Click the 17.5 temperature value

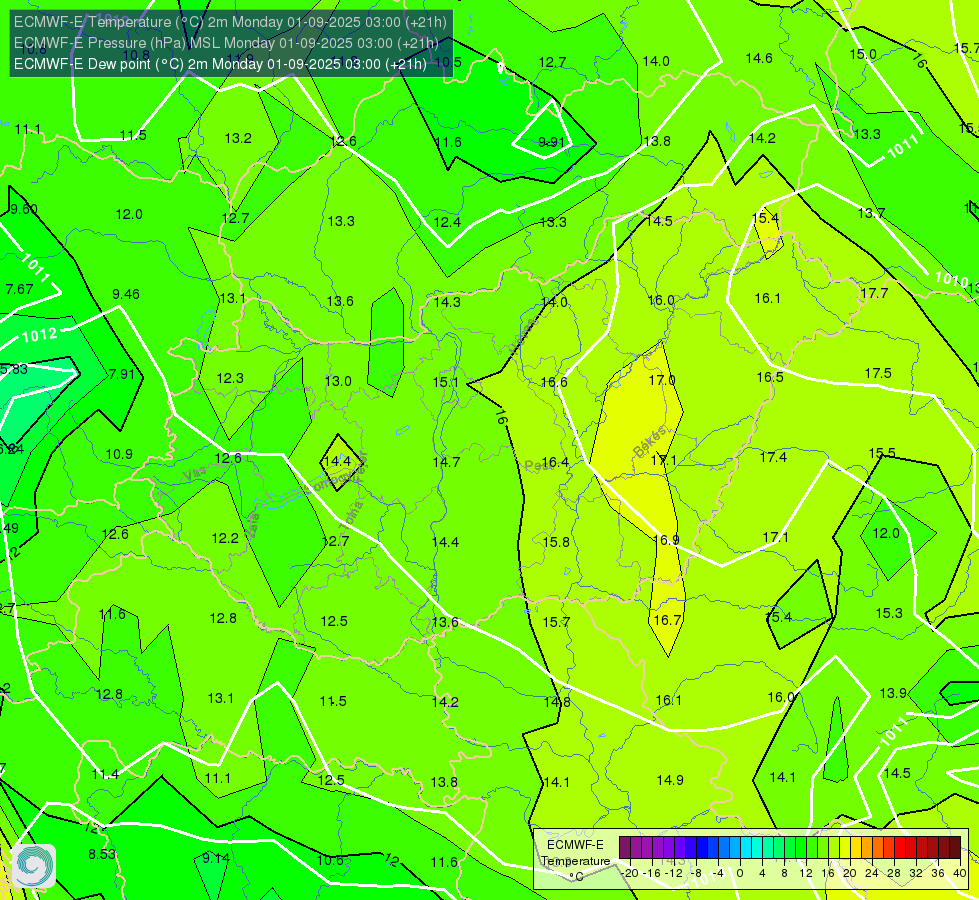[x=878, y=373]
